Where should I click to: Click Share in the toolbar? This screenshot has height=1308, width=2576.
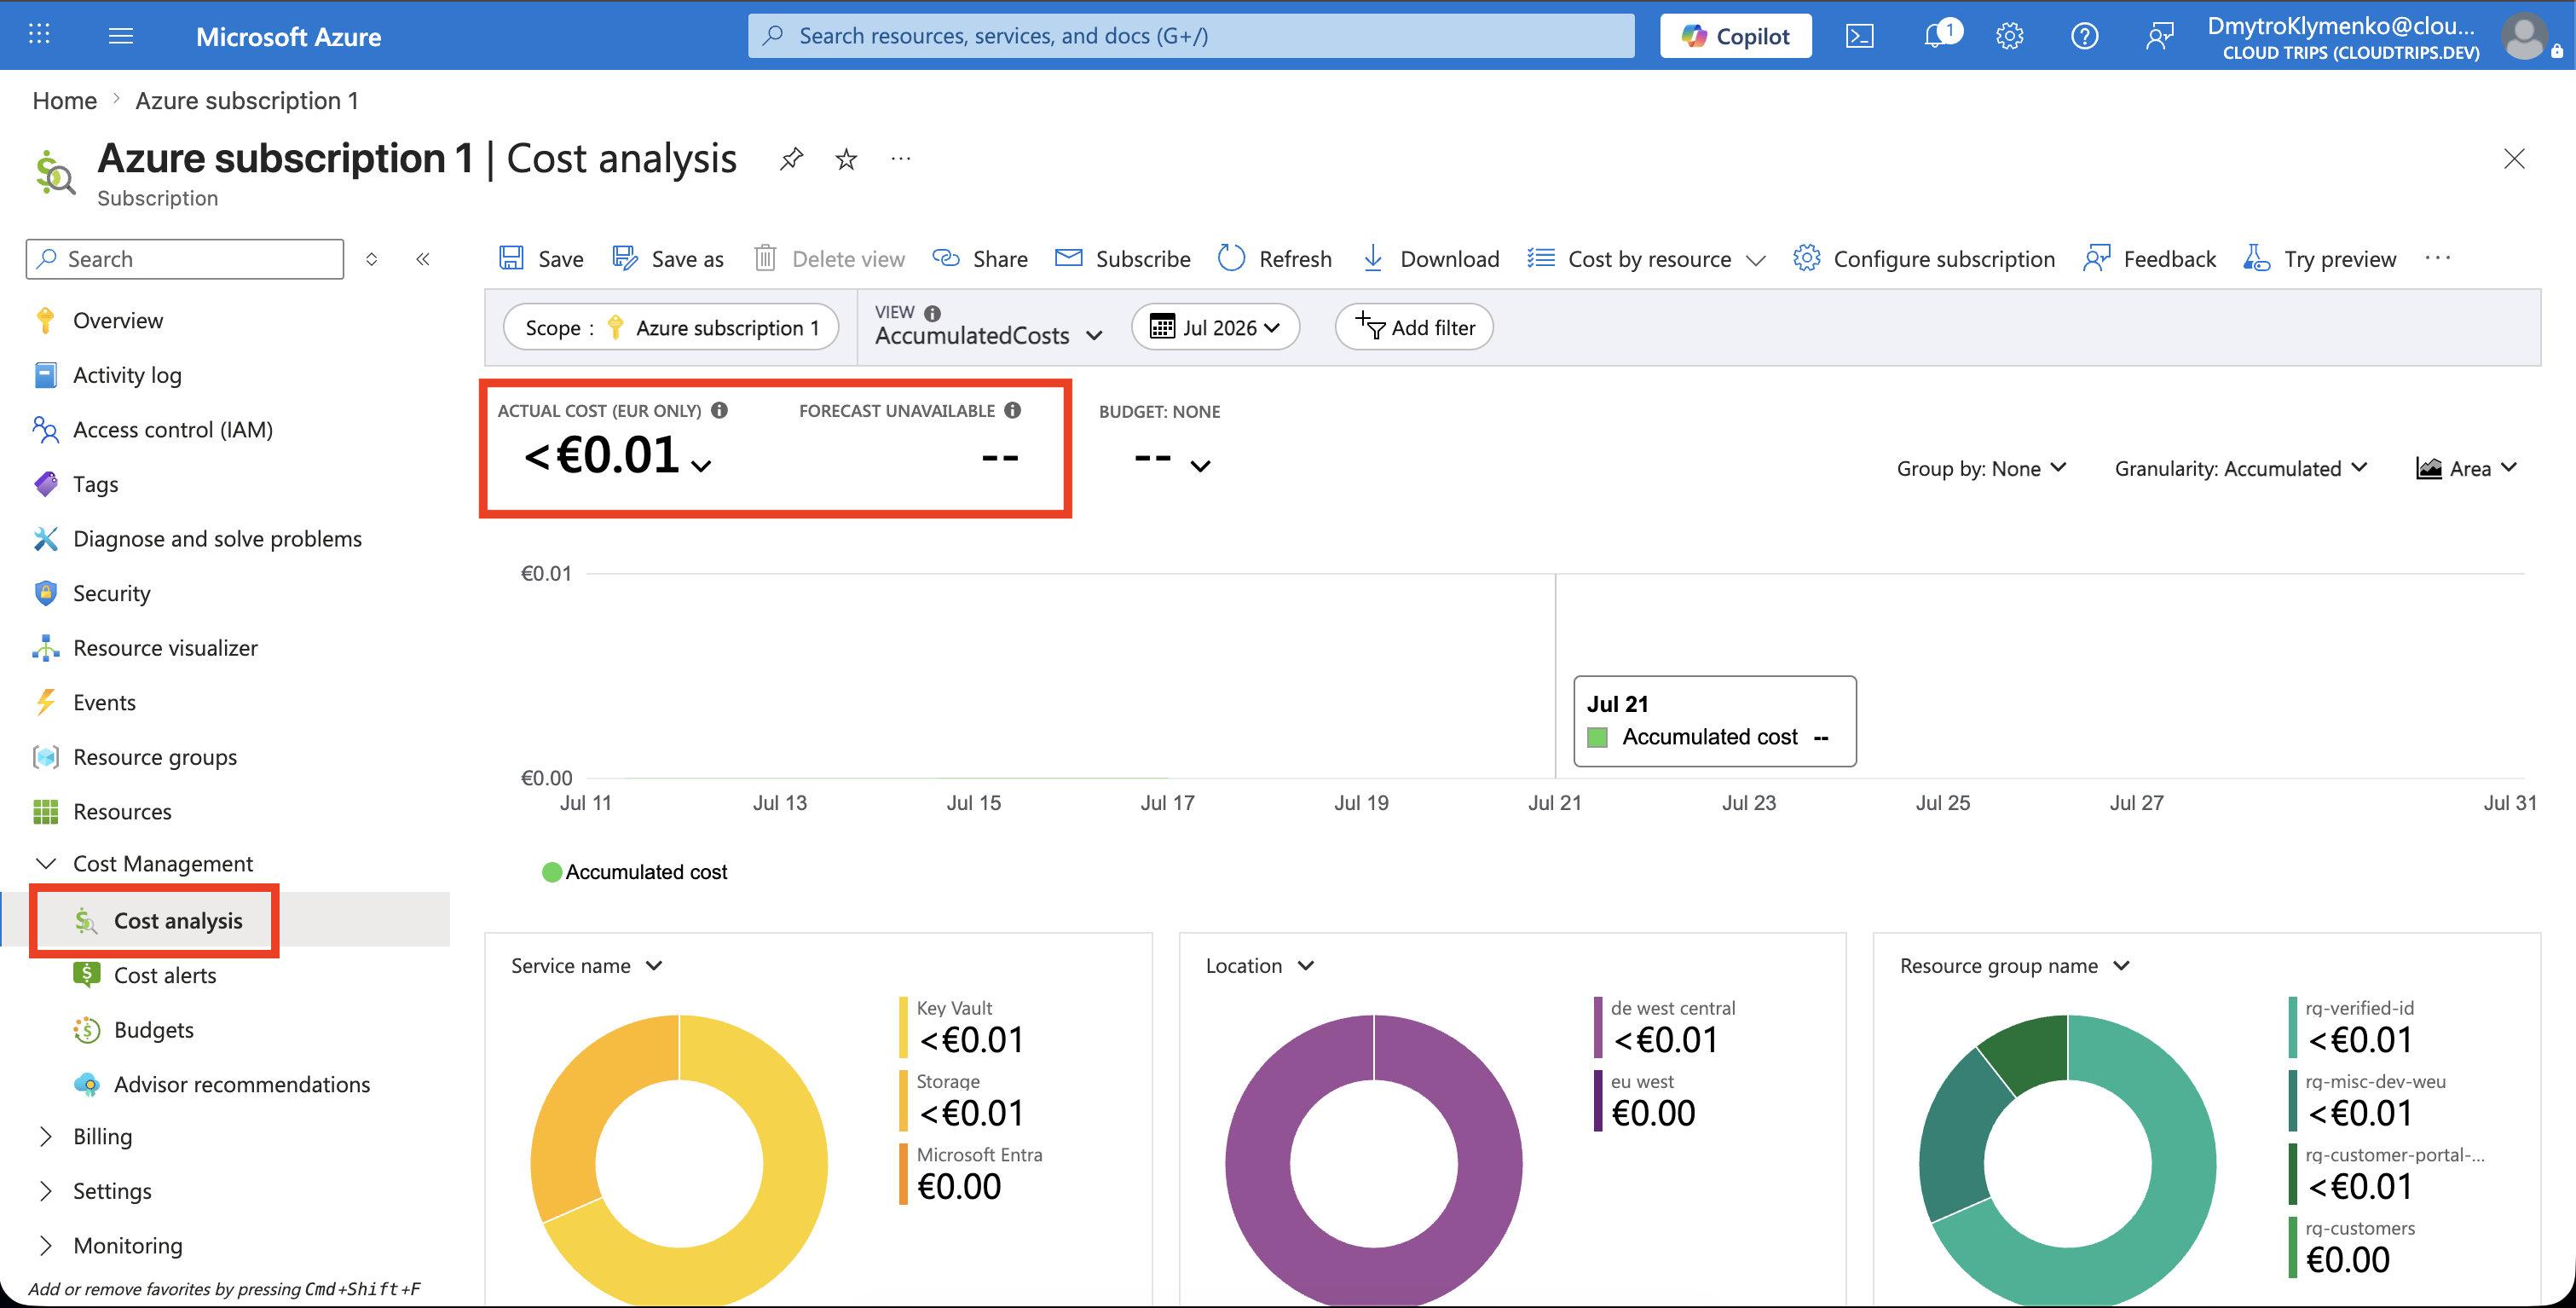pos(980,259)
